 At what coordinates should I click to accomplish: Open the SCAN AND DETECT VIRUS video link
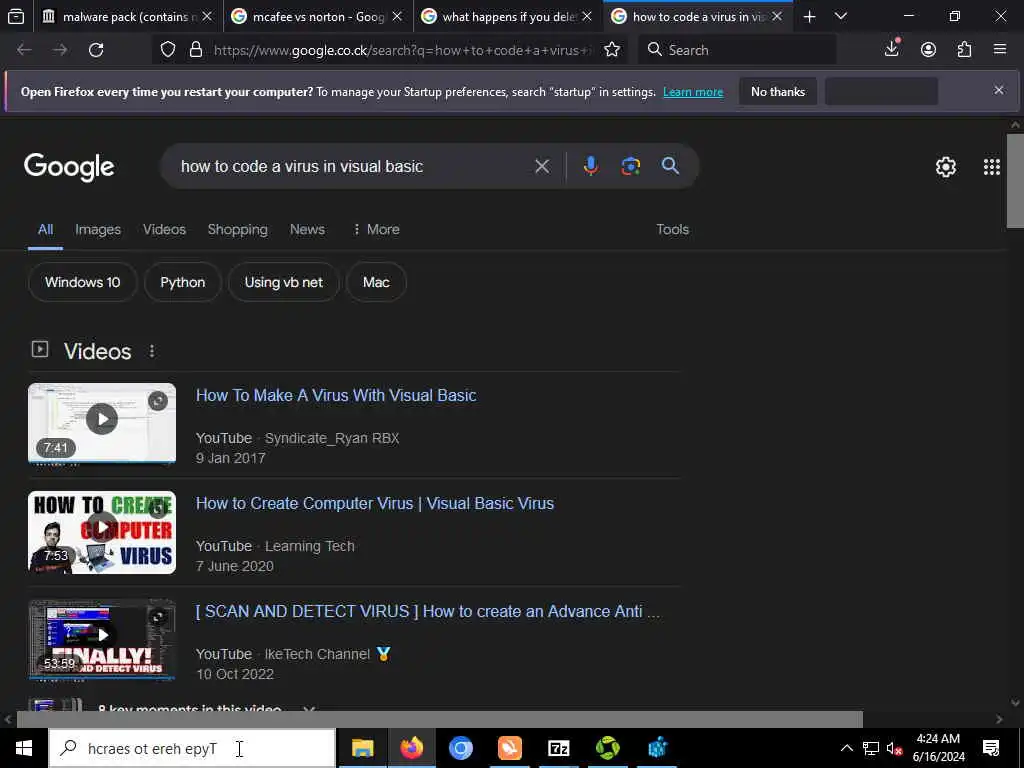tap(428, 611)
